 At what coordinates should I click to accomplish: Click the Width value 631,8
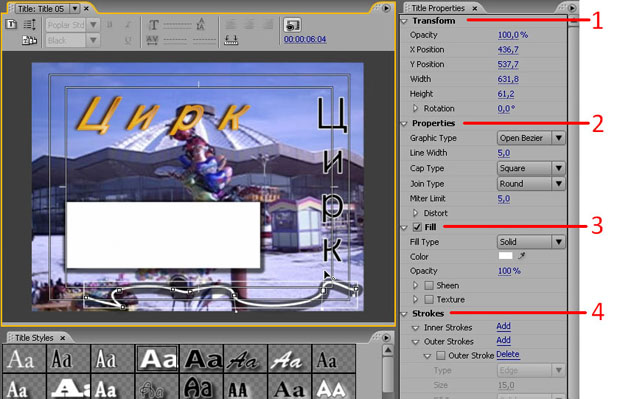pos(508,79)
